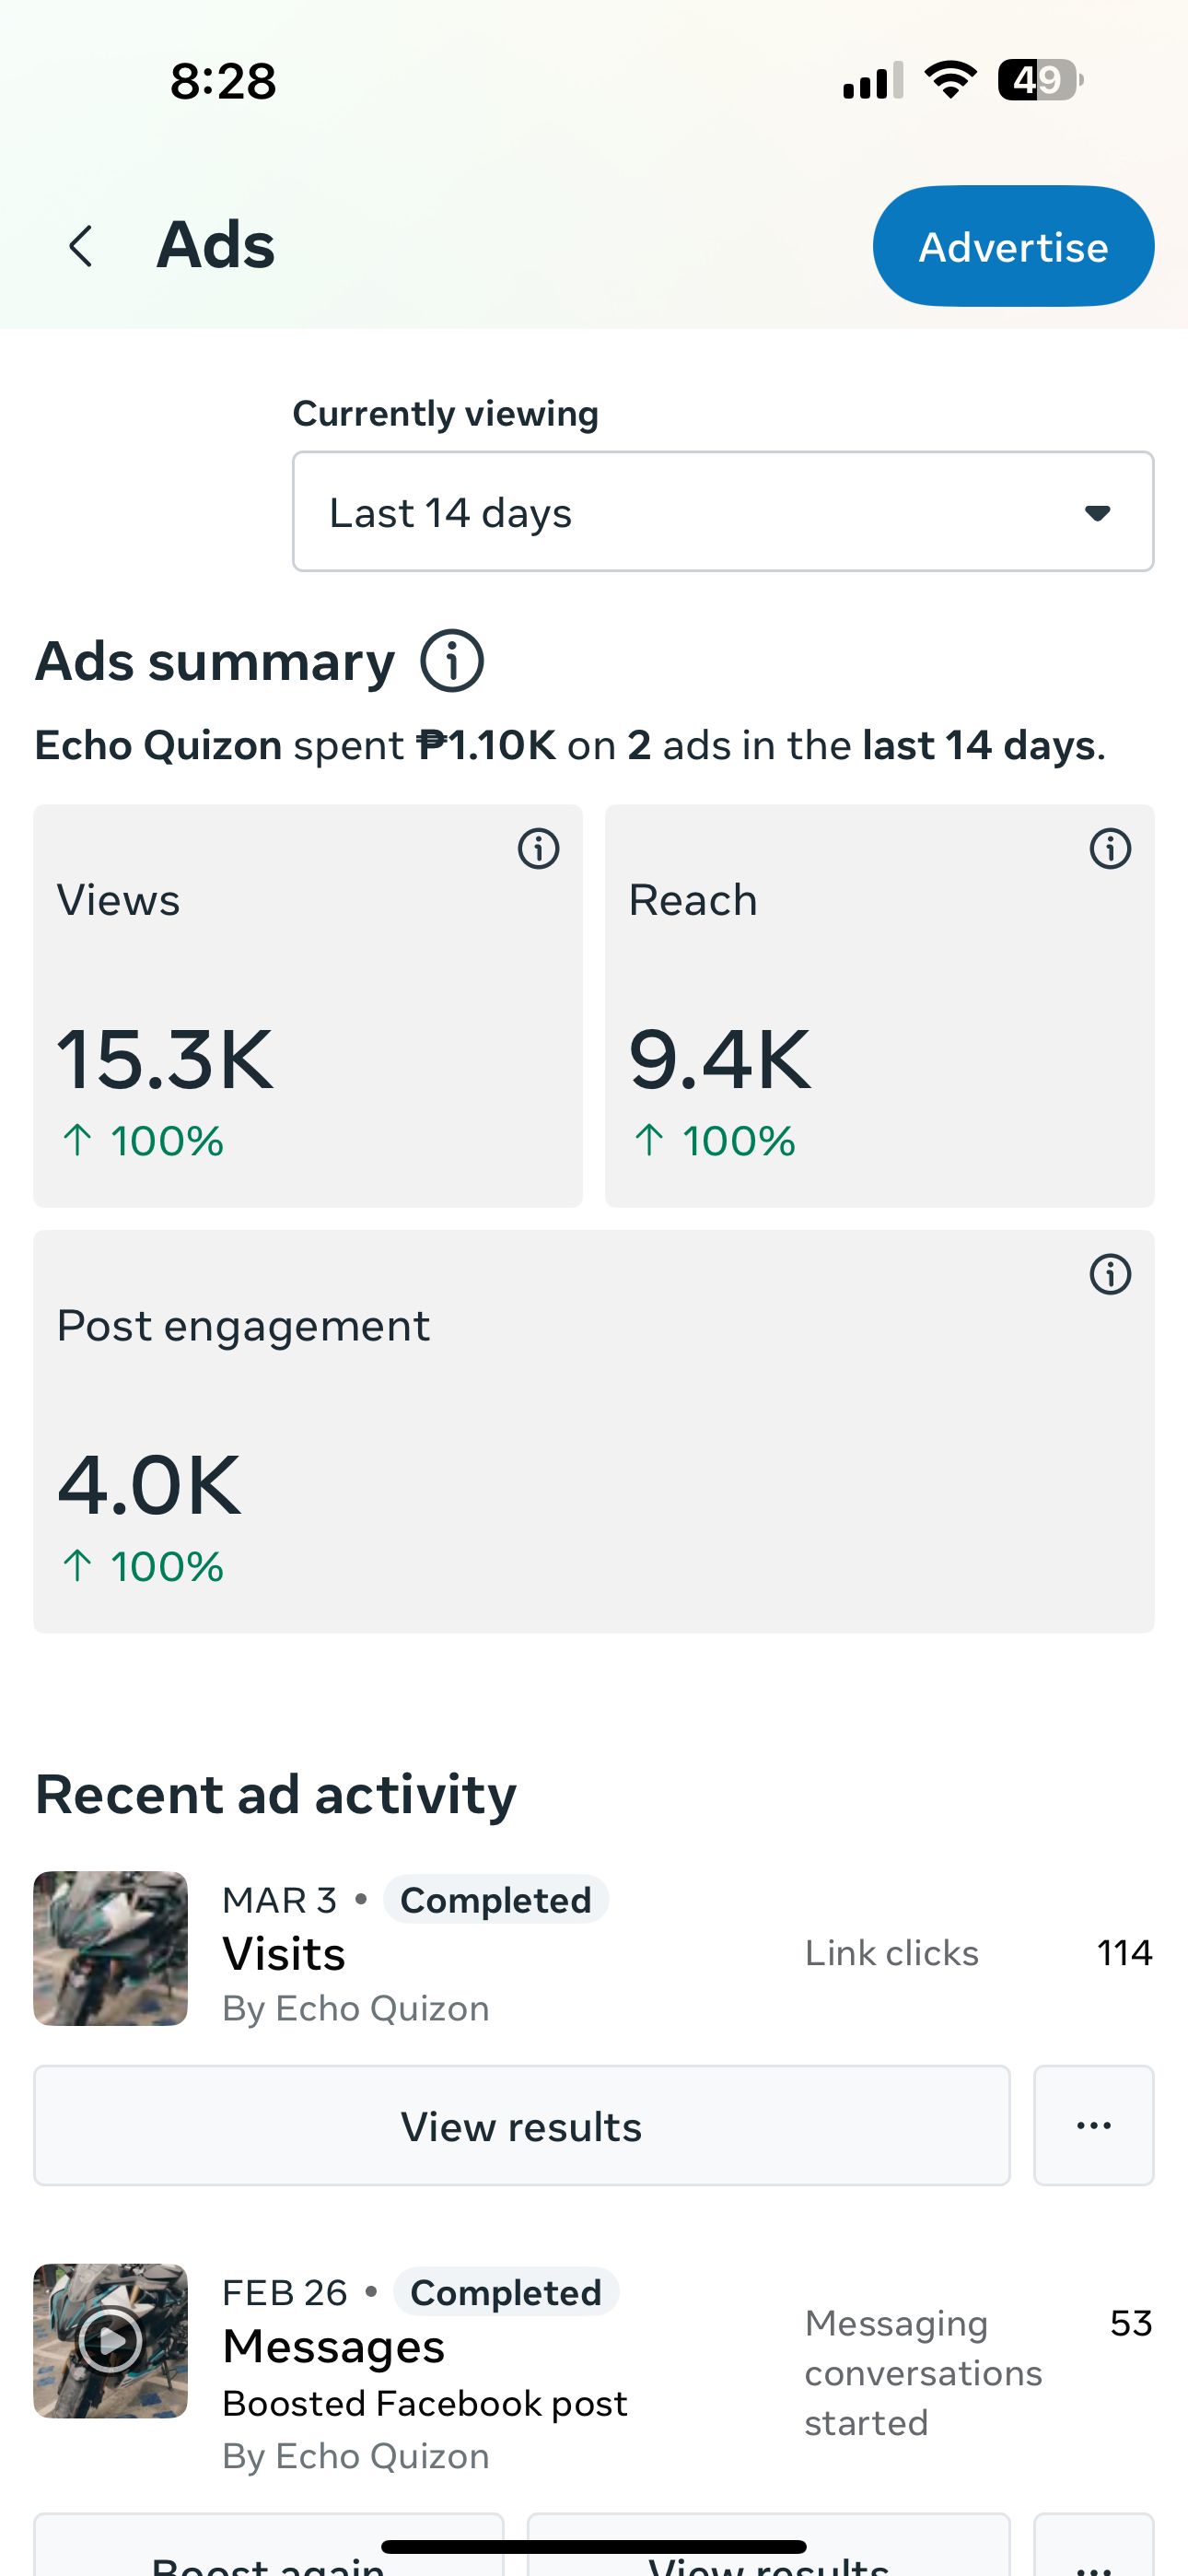Viewport: 1188px width, 2576px height.
Task: Tap the Post engagement info icon
Action: point(1110,1275)
